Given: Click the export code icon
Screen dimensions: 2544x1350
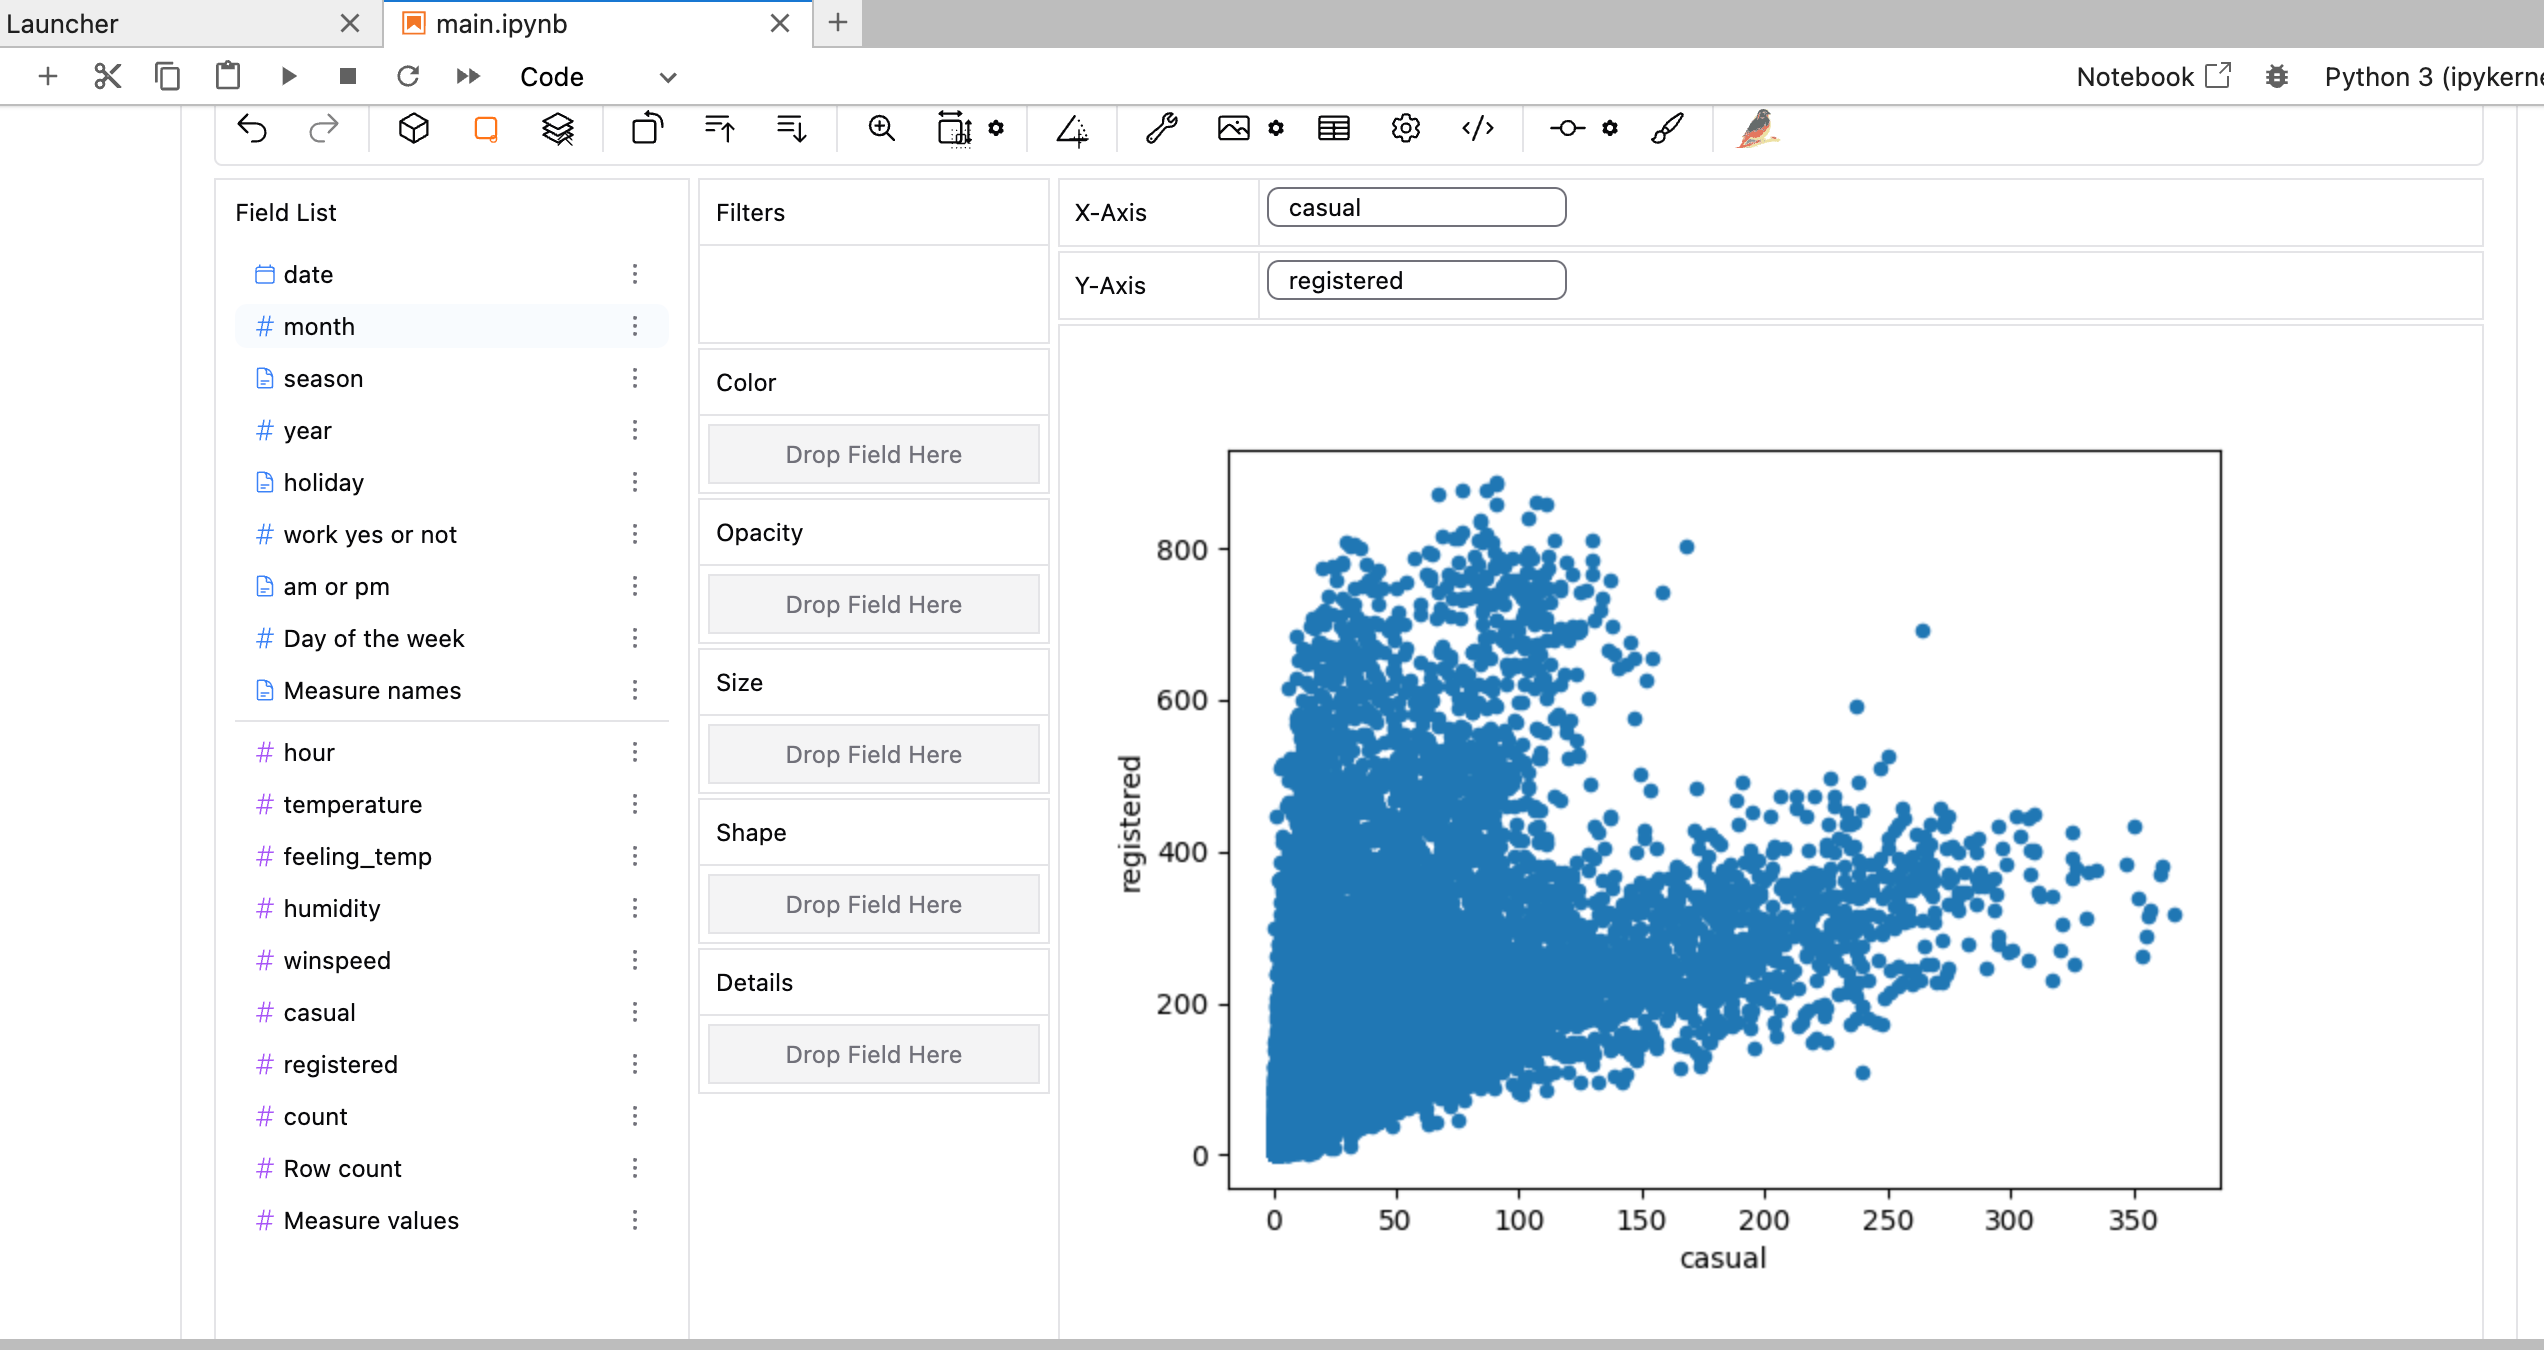Looking at the screenshot, I should [1478, 129].
